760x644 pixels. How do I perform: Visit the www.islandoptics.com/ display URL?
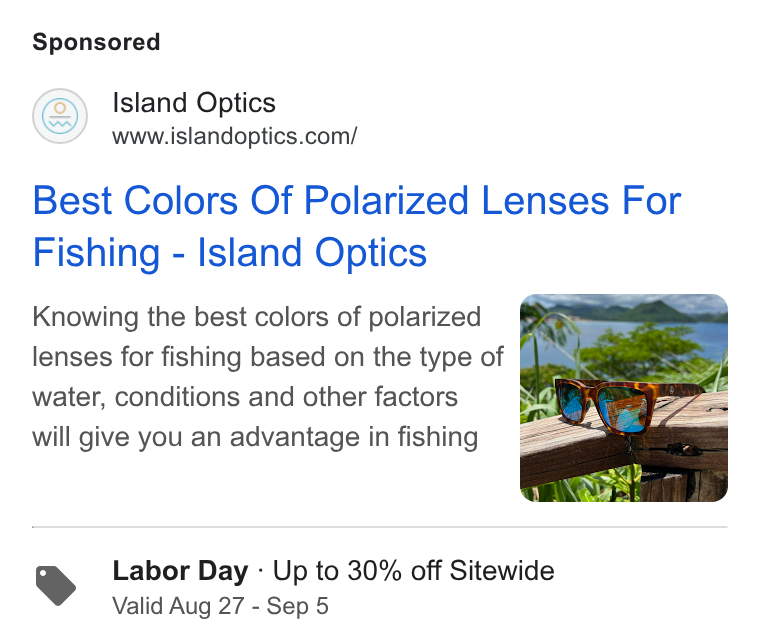tap(235, 136)
